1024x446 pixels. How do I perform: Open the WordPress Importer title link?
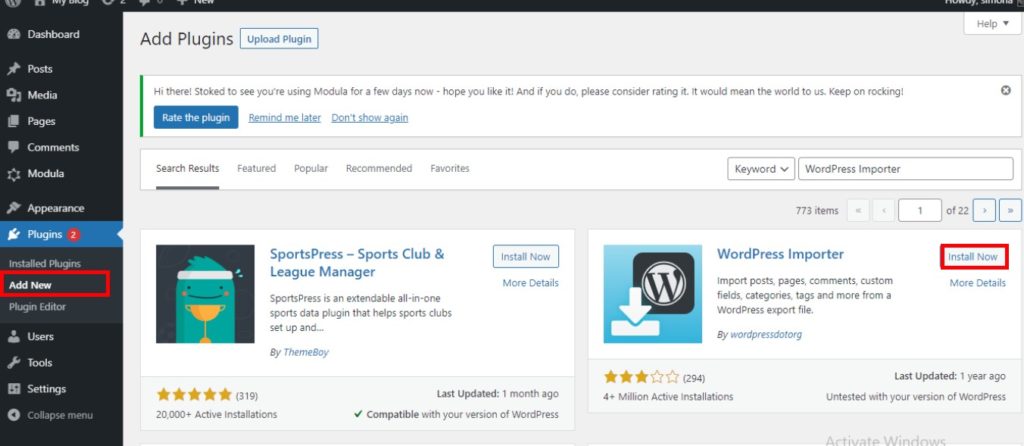point(780,254)
